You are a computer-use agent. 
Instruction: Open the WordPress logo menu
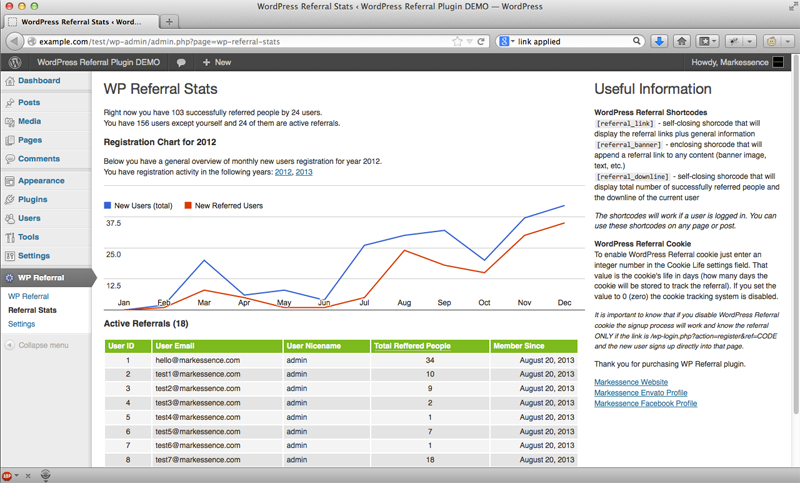point(15,62)
